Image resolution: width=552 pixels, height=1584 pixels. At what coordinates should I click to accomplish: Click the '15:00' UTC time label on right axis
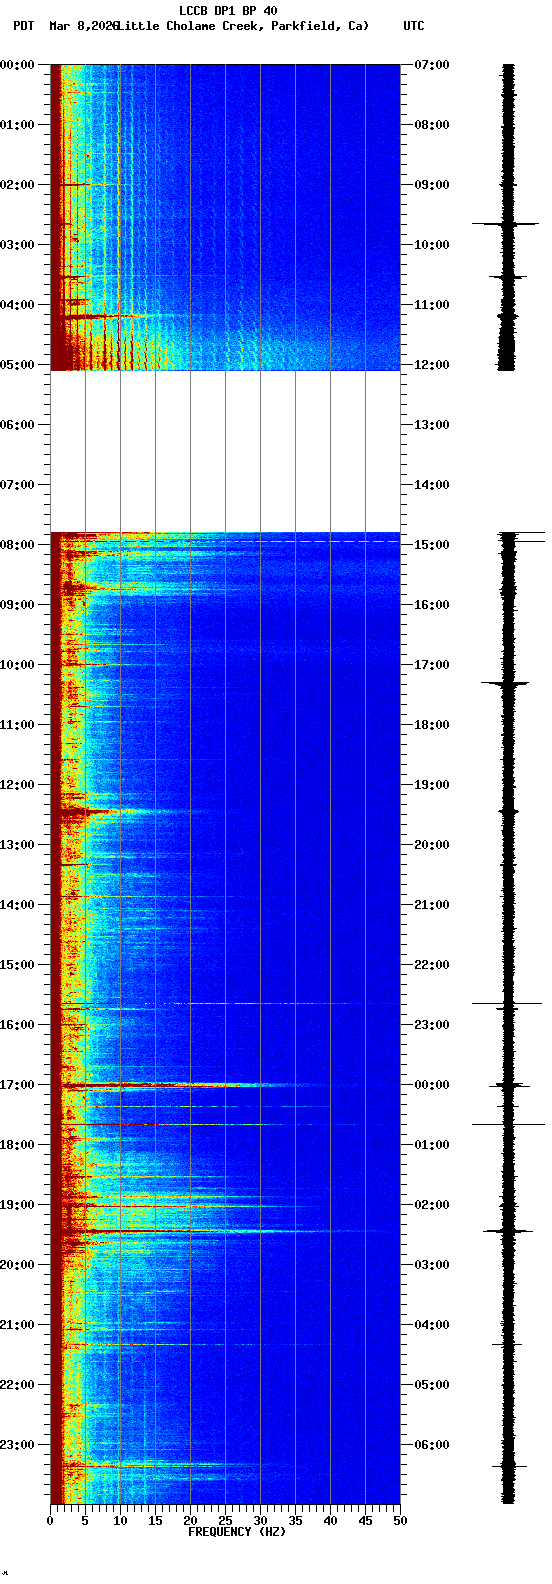(x=432, y=544)
